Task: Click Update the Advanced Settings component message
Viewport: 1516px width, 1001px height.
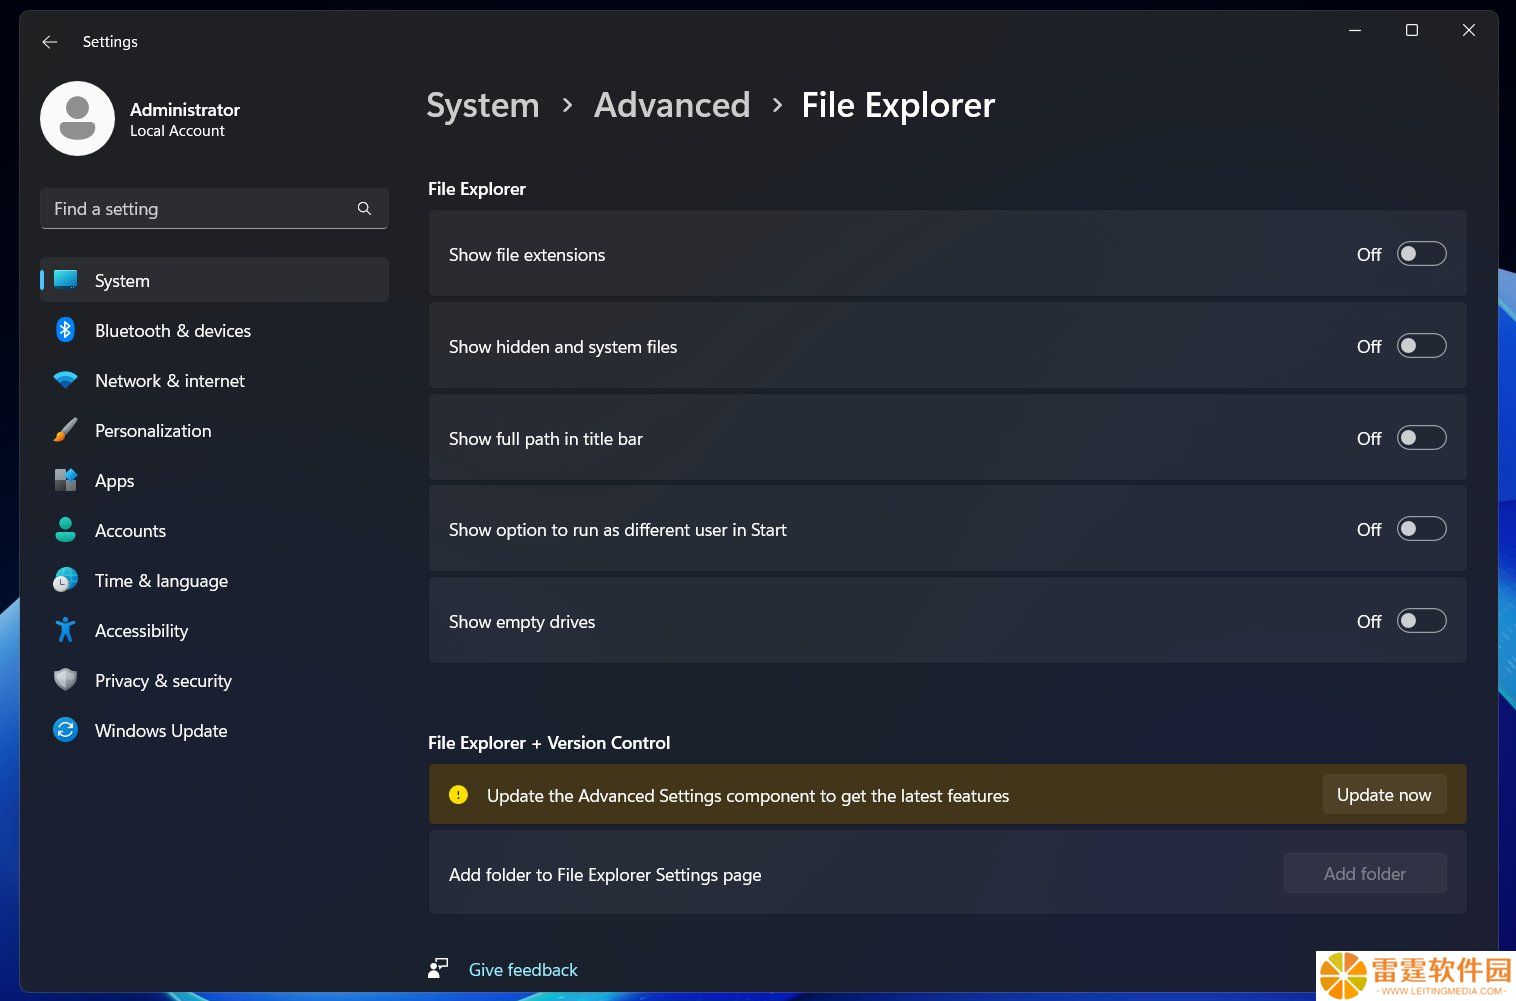Action: [748, 795]
